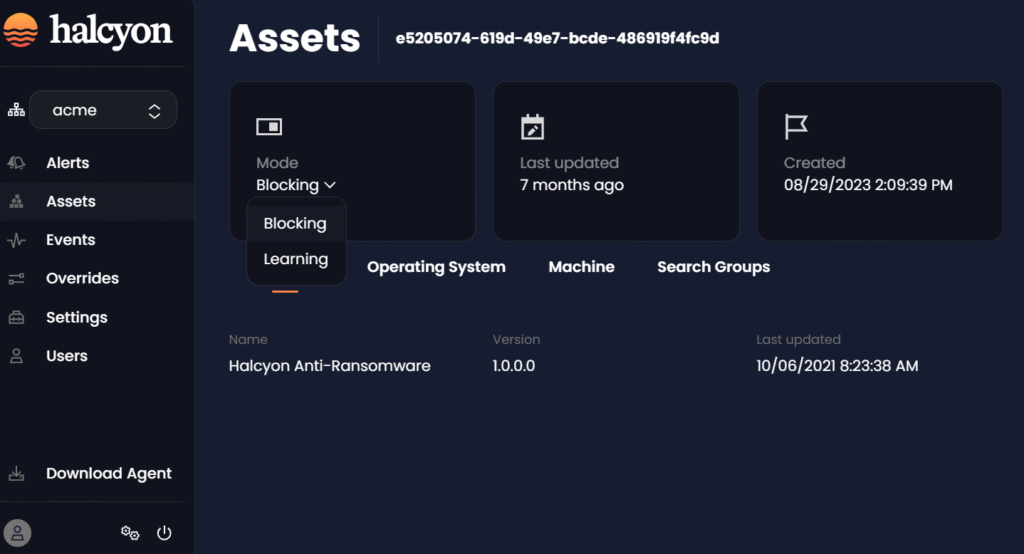Screen dimensions: 1024x554
Task: Switch to the Machine tab
Action: tap(581, 267)
